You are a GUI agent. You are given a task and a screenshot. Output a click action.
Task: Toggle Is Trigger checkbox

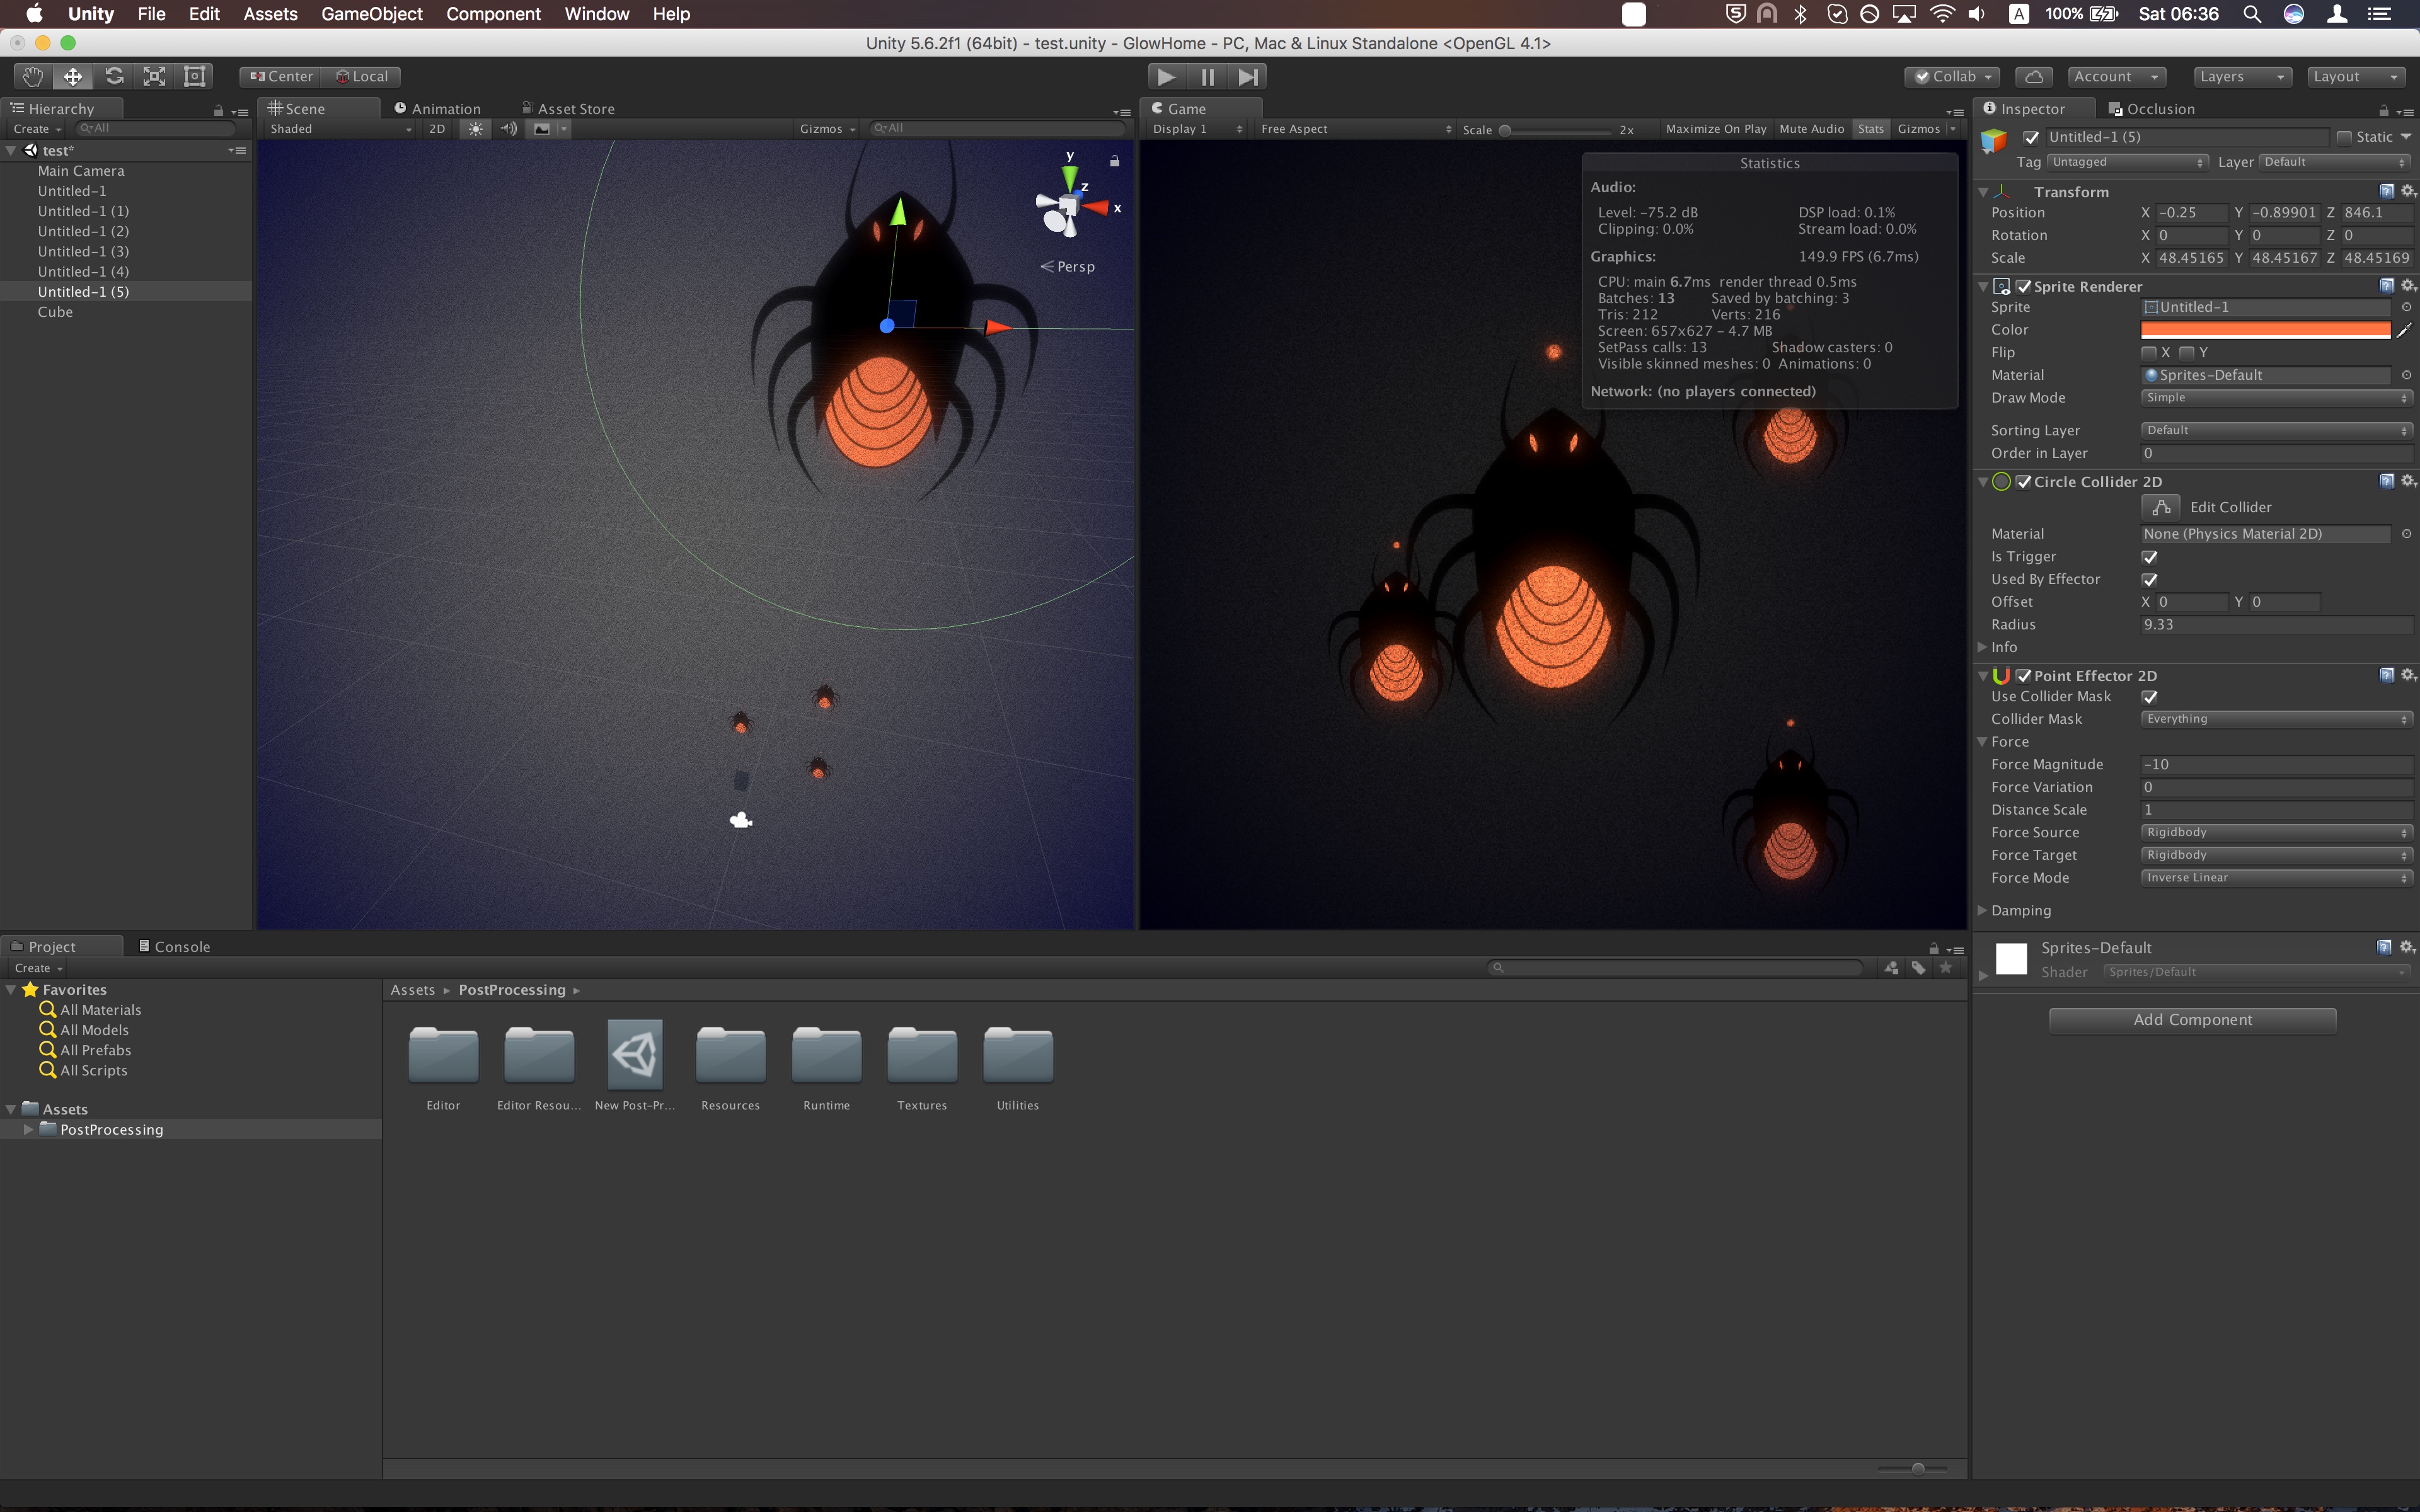point(2150,557)
